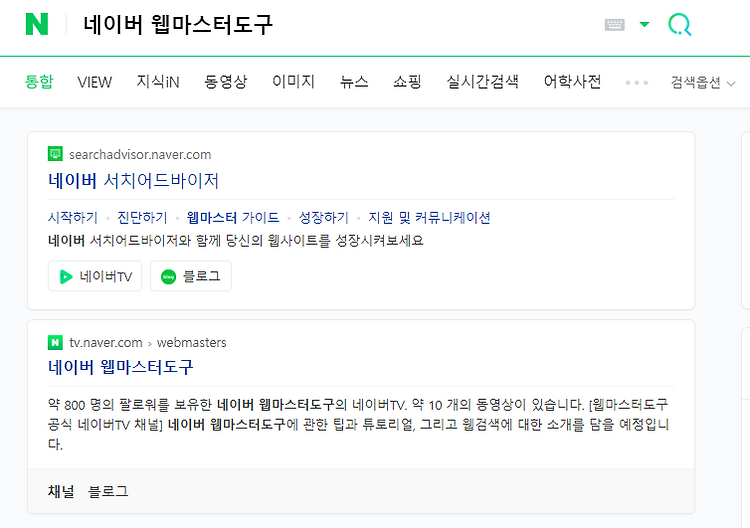This screenshot has height=528, width=750.
Task: Open the tv.naver.com URL link
Action: [106, 342]
